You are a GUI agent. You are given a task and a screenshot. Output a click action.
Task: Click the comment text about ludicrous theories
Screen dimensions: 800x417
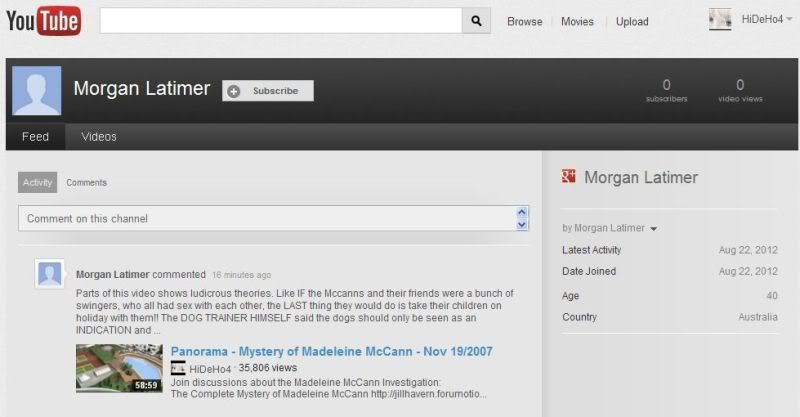point(295,312)
